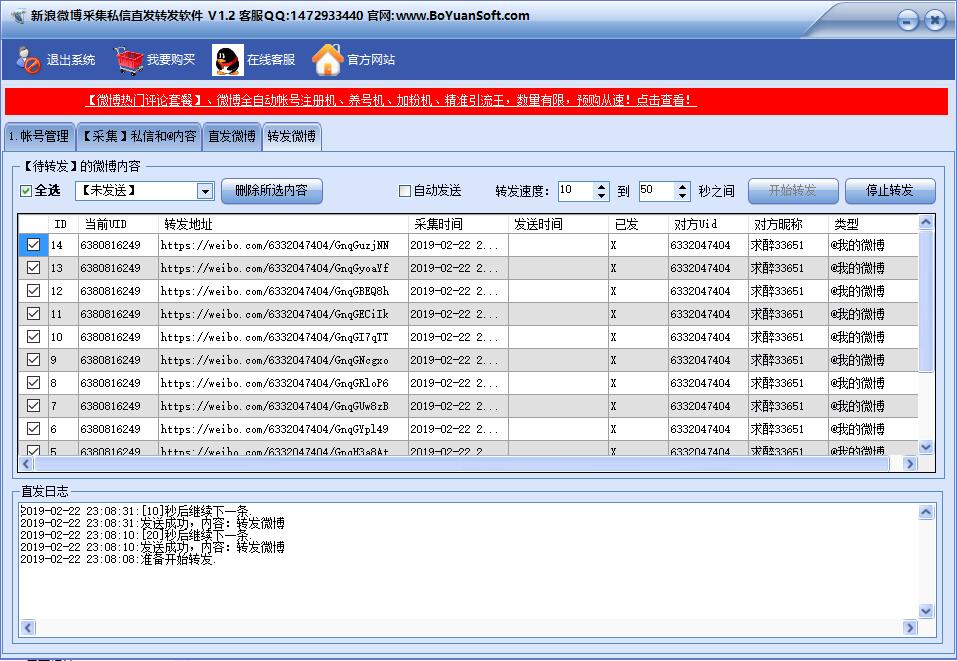The height and width of the screenshot is (661, 957).
Task: Click the 停止转发 button
Action: 890,191
